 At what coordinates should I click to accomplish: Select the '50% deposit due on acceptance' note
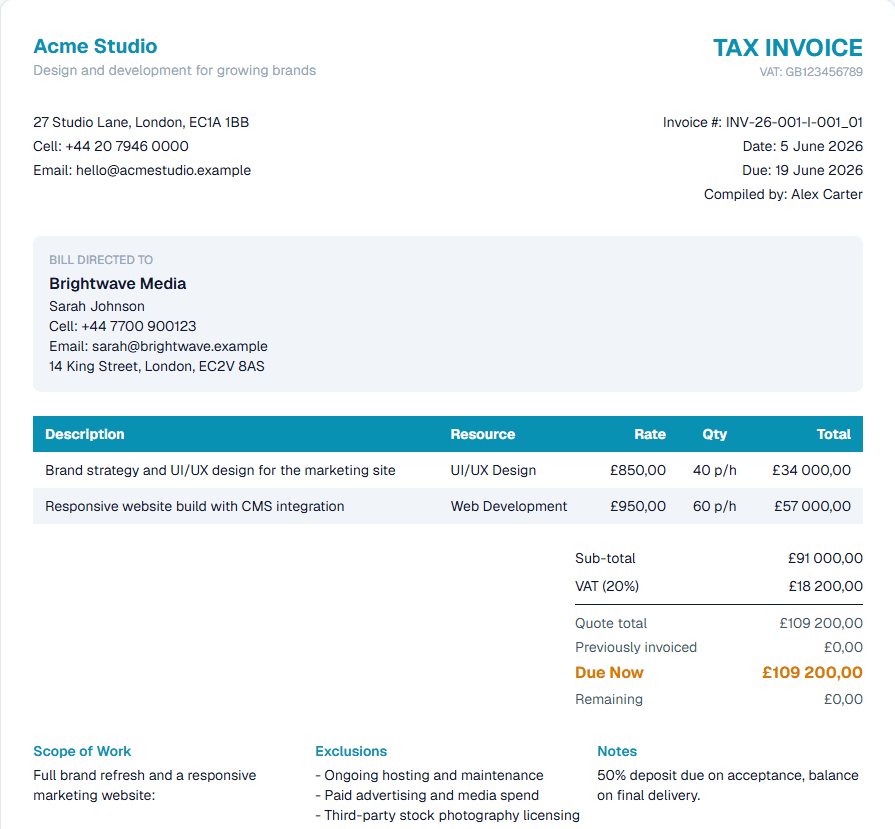[728, 785]
